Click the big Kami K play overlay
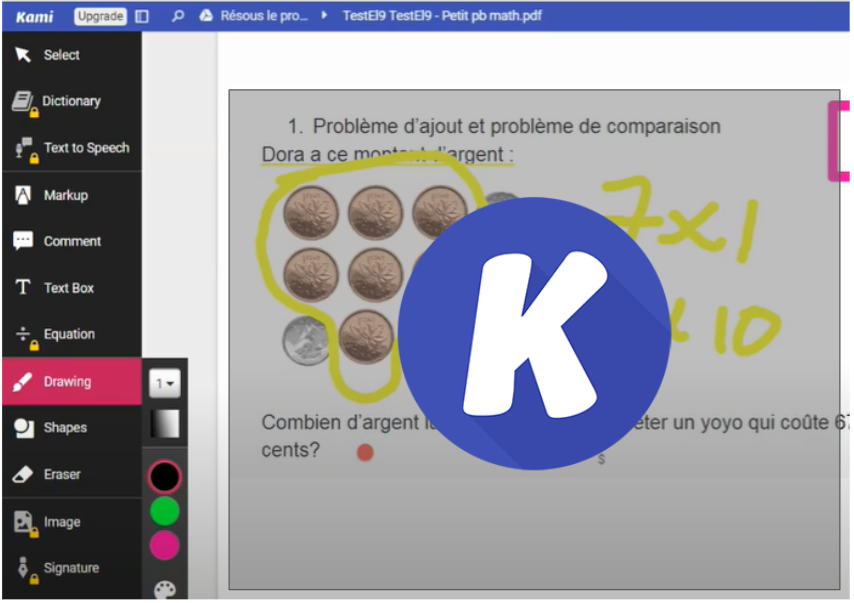Screen dimensions: 854x603 534,333
